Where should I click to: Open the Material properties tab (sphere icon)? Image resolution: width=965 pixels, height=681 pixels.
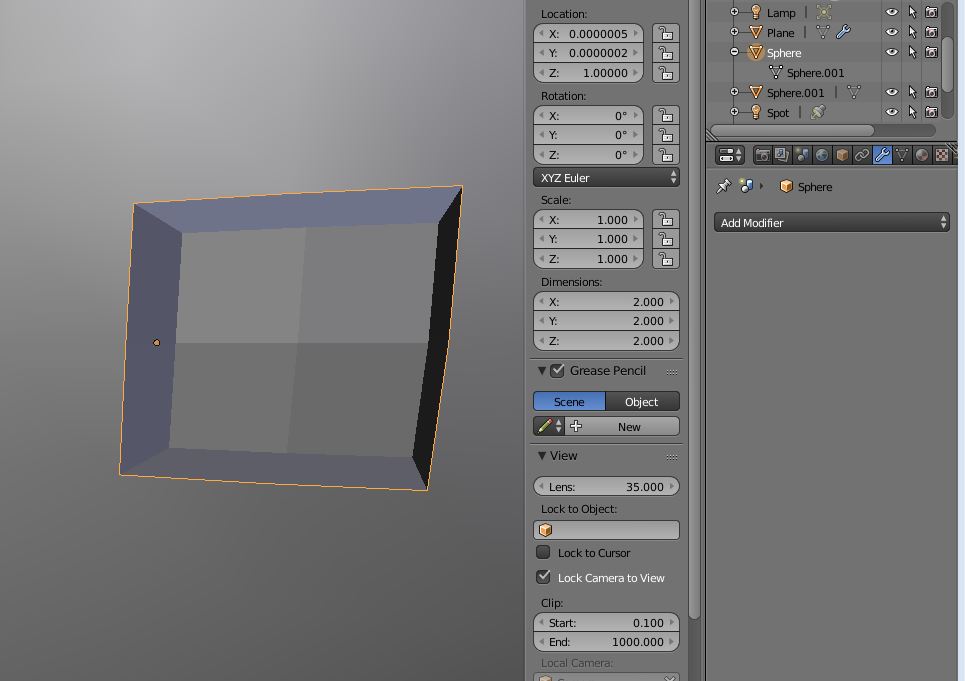click(921, 155)
